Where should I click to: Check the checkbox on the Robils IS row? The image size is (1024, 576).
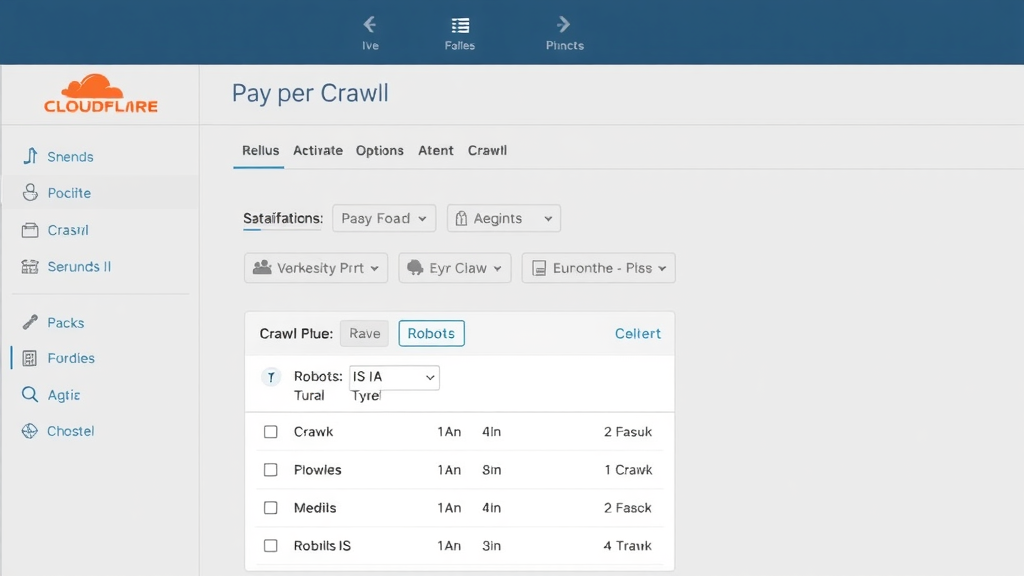click(x=270, y=546)
